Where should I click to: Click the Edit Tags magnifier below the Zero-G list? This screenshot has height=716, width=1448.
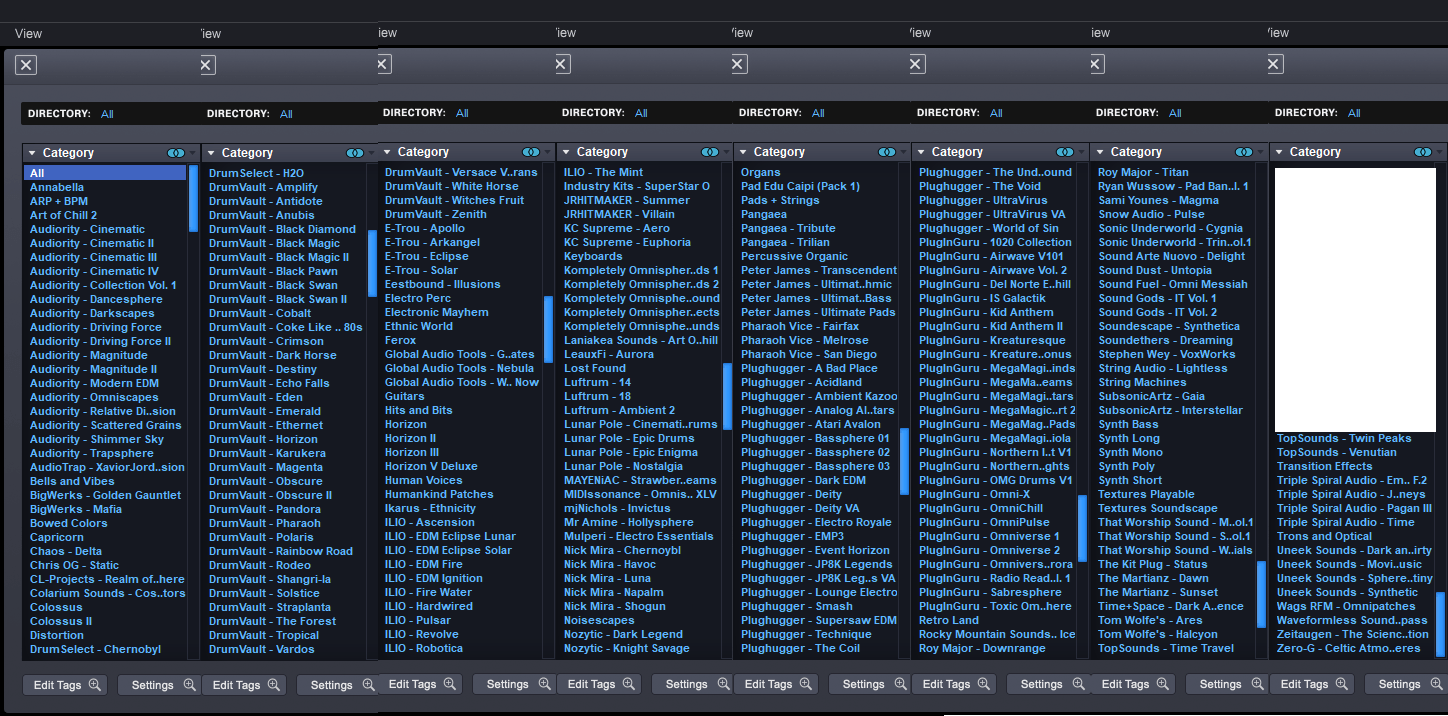pos(1341,684)
